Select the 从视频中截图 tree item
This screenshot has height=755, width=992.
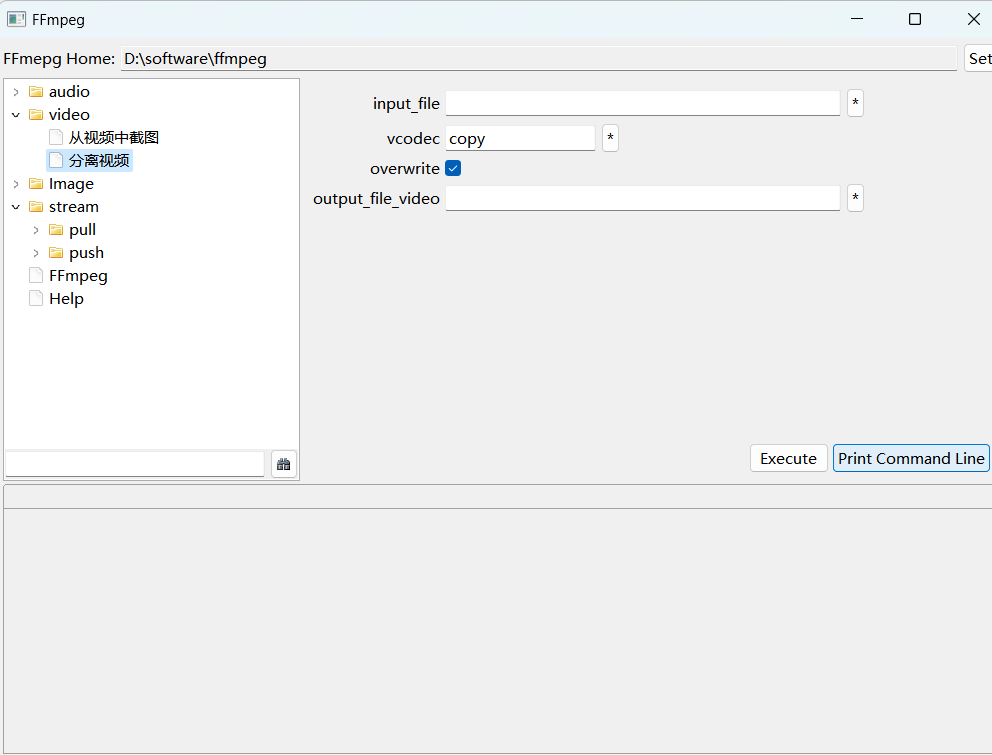pyautogui.click(x=114, y=137)
